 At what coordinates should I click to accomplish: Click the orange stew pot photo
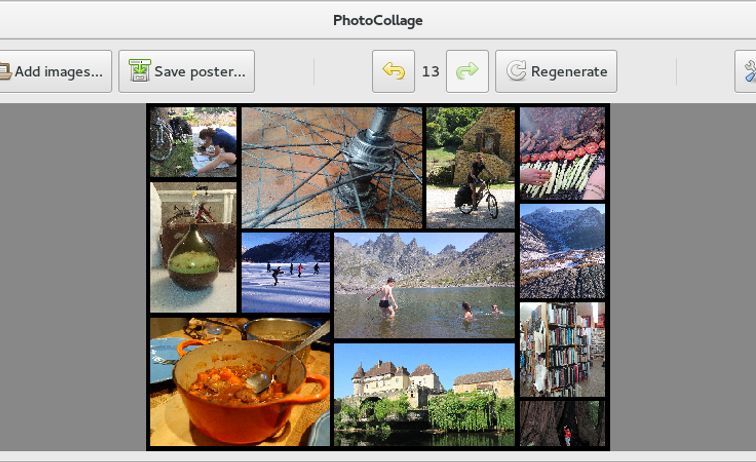click(238, 381)
